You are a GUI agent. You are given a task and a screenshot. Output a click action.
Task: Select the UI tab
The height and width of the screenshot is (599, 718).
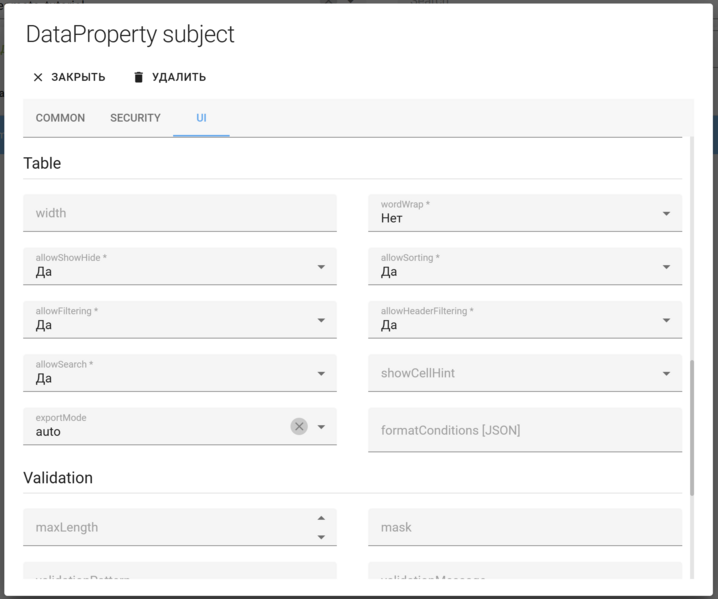201,118
